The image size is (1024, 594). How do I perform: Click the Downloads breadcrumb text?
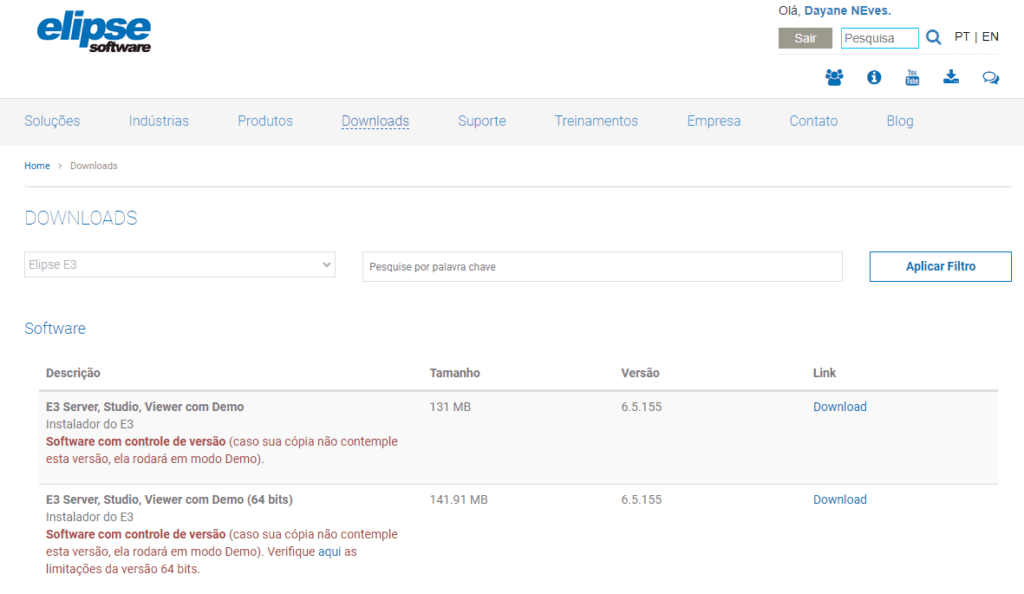94,166
